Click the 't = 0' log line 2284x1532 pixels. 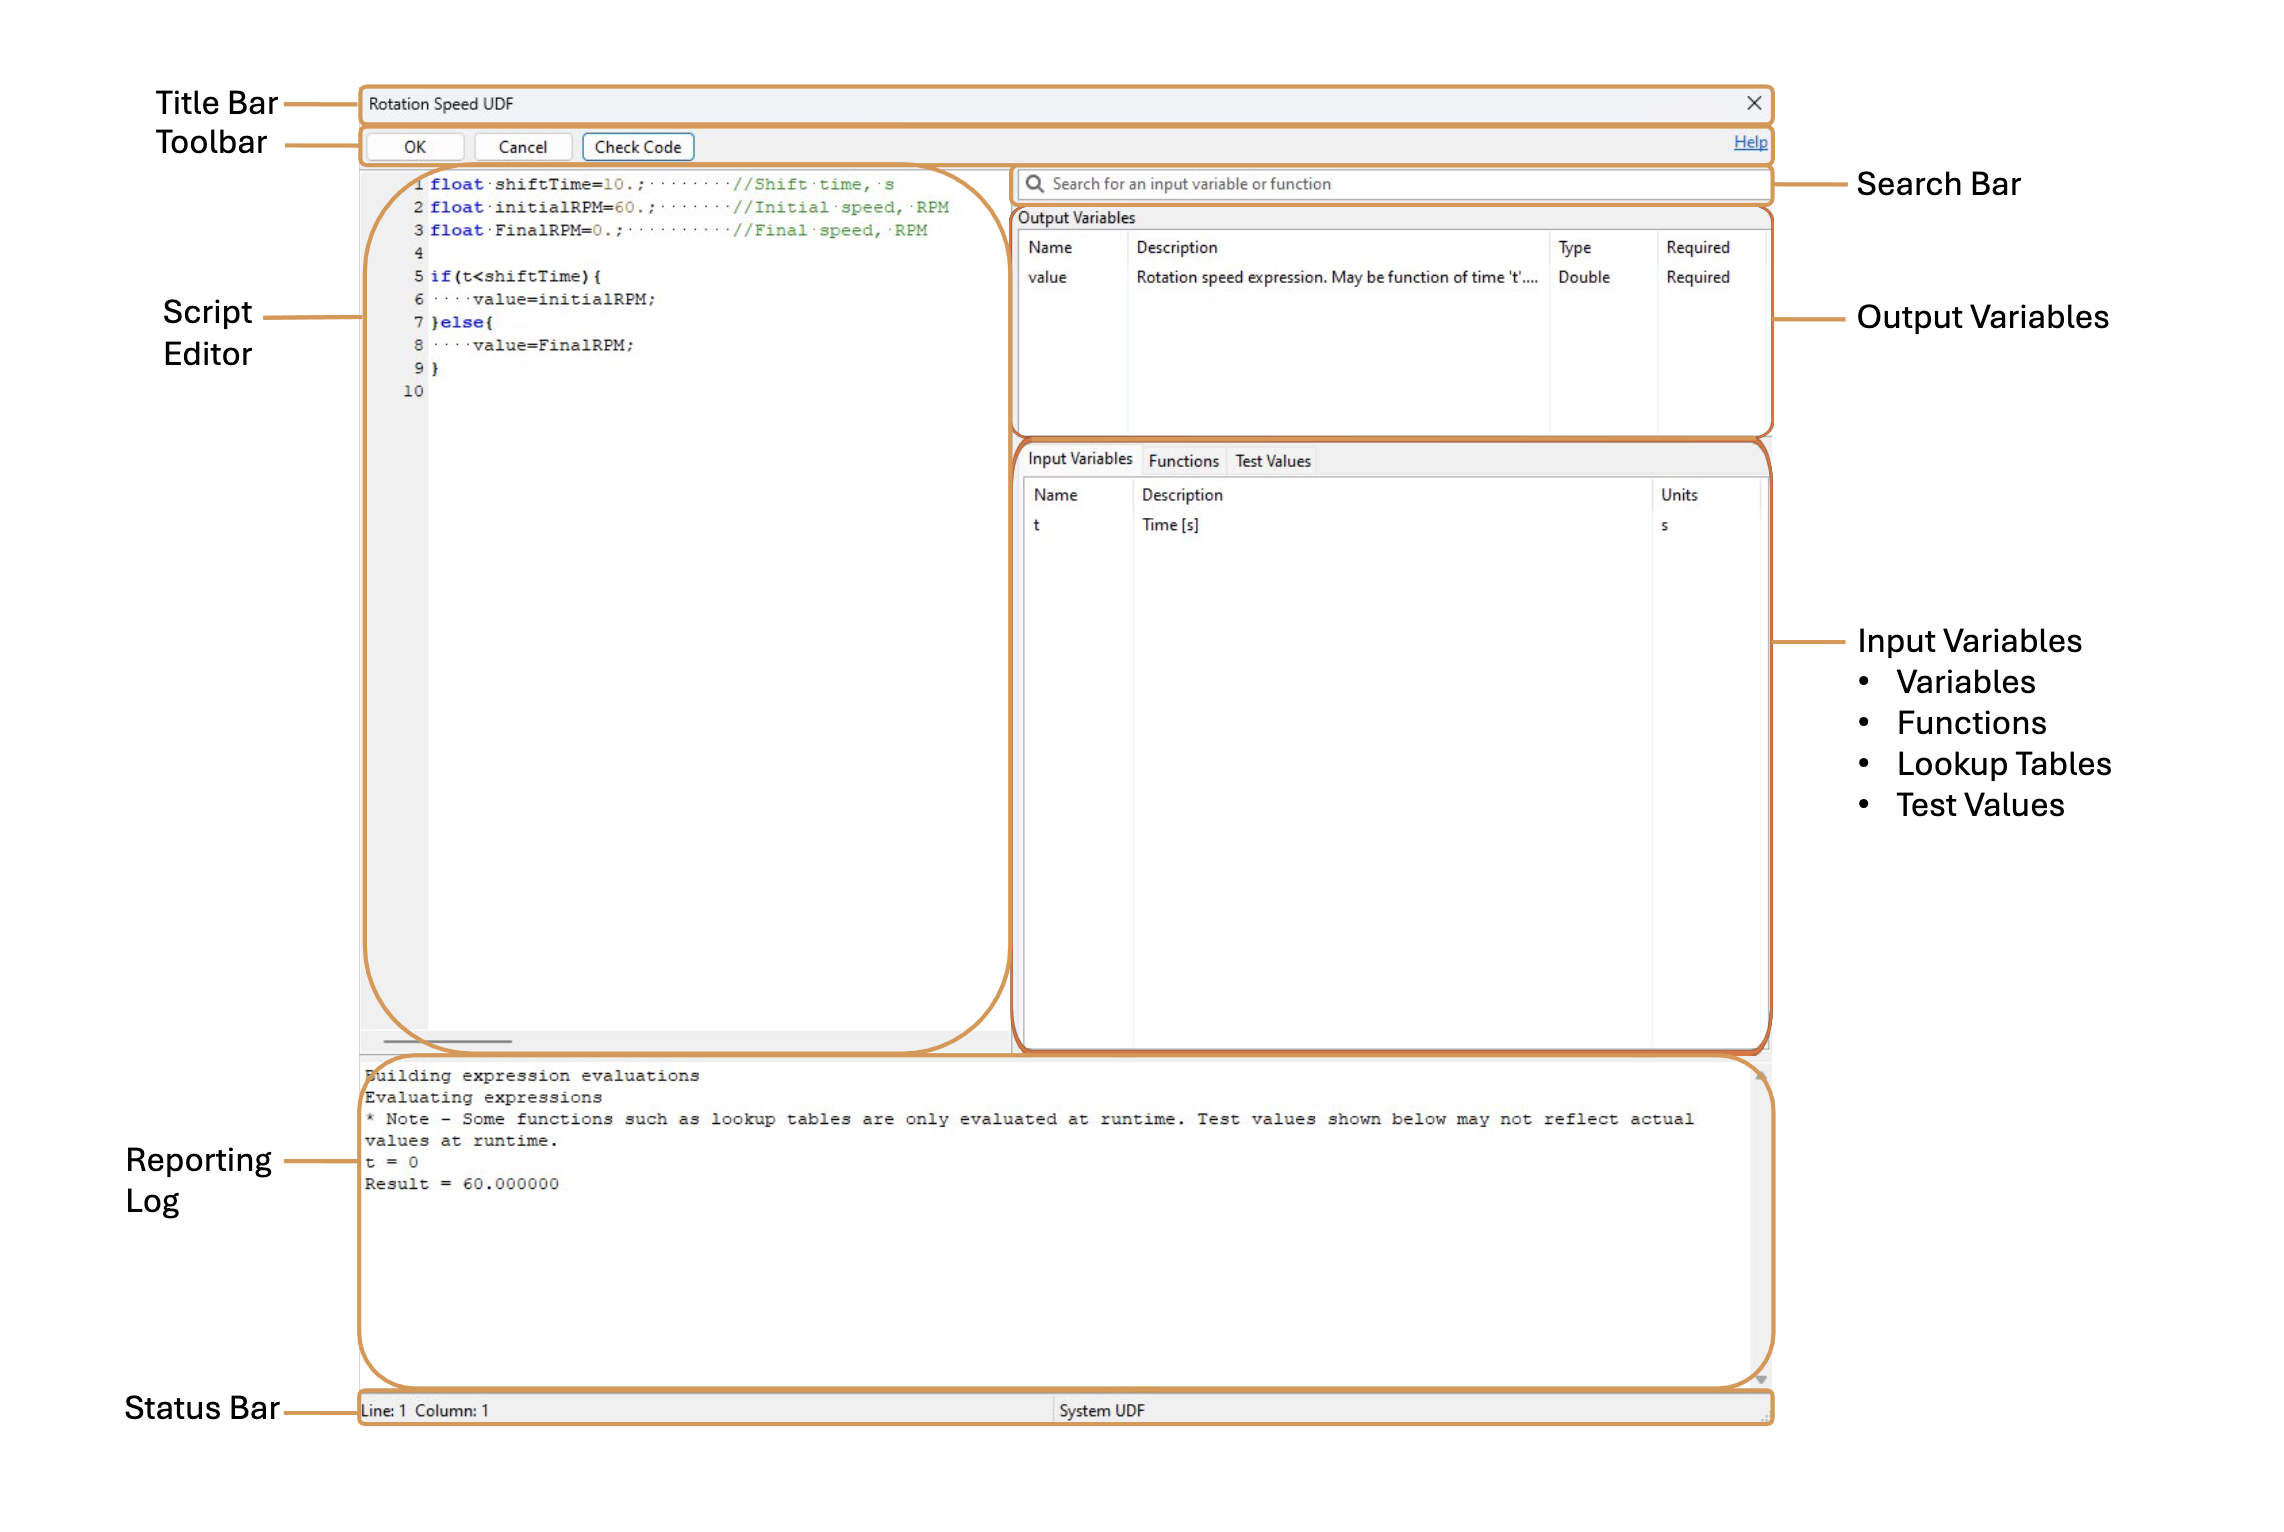tap(391, 1162)
